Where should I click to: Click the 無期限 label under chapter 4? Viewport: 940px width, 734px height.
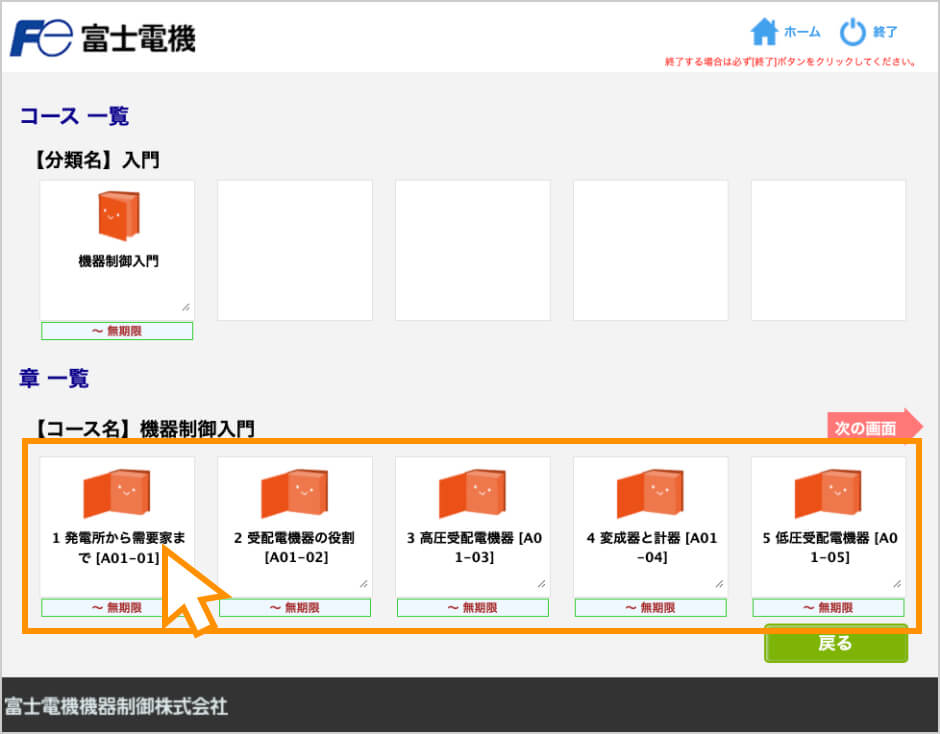[650, 608]
